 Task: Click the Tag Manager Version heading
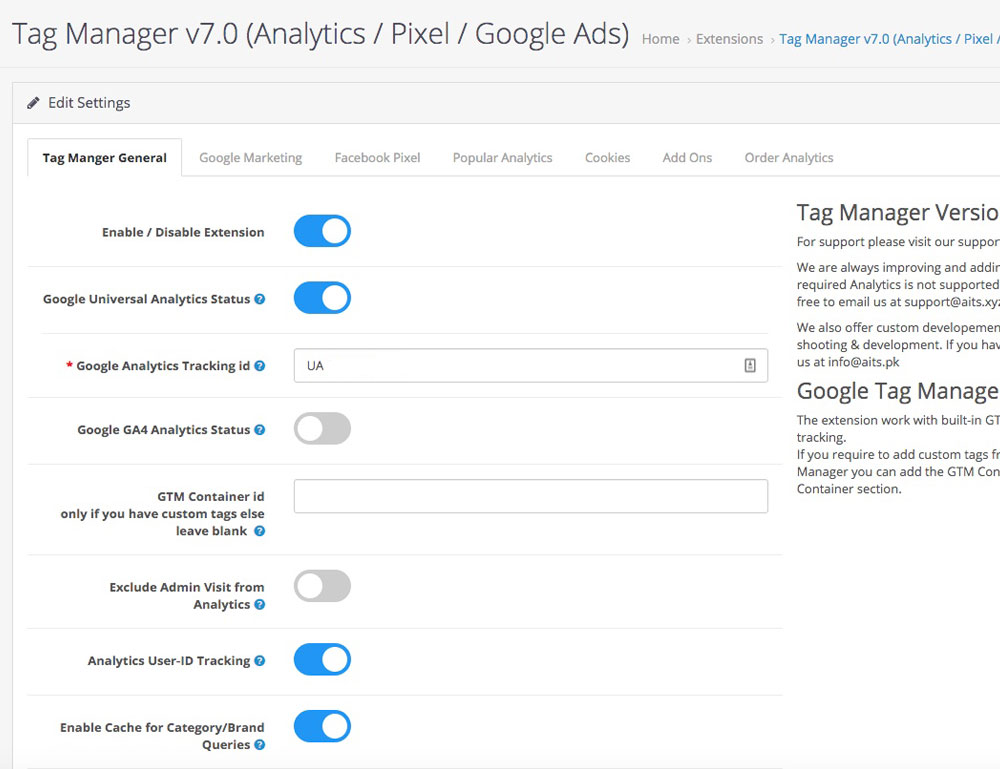pos(898,212)
